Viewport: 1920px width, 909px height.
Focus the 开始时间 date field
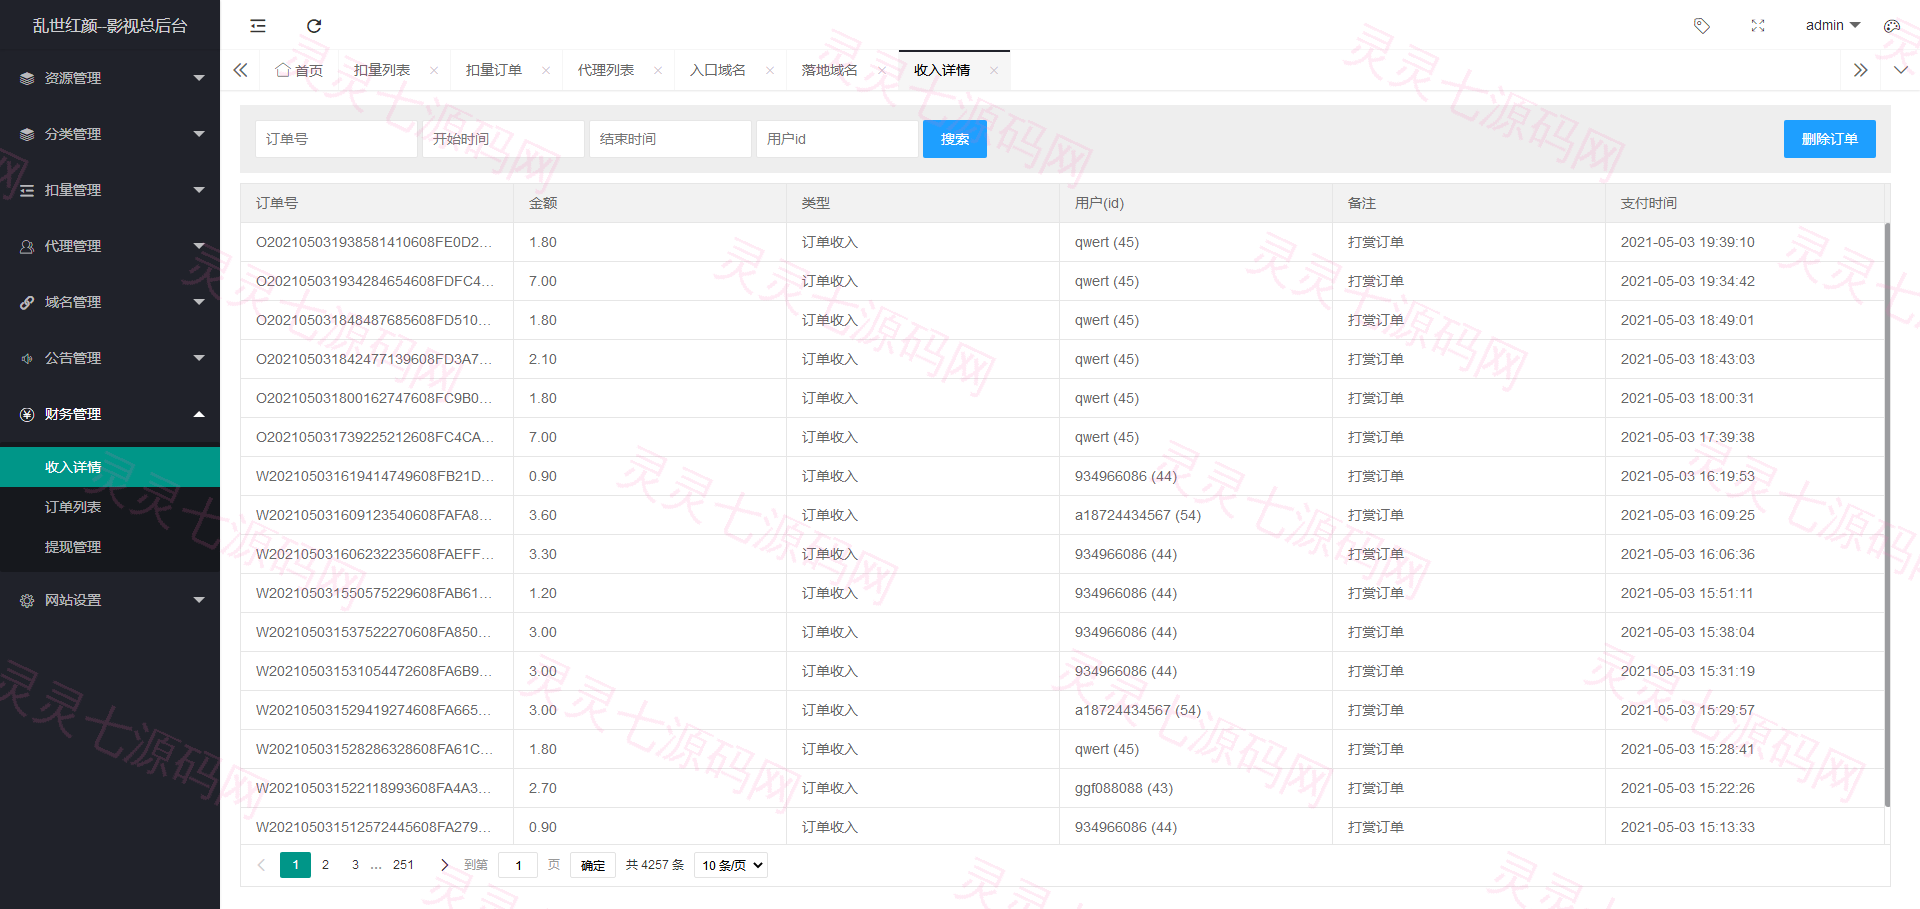point(503,139)
